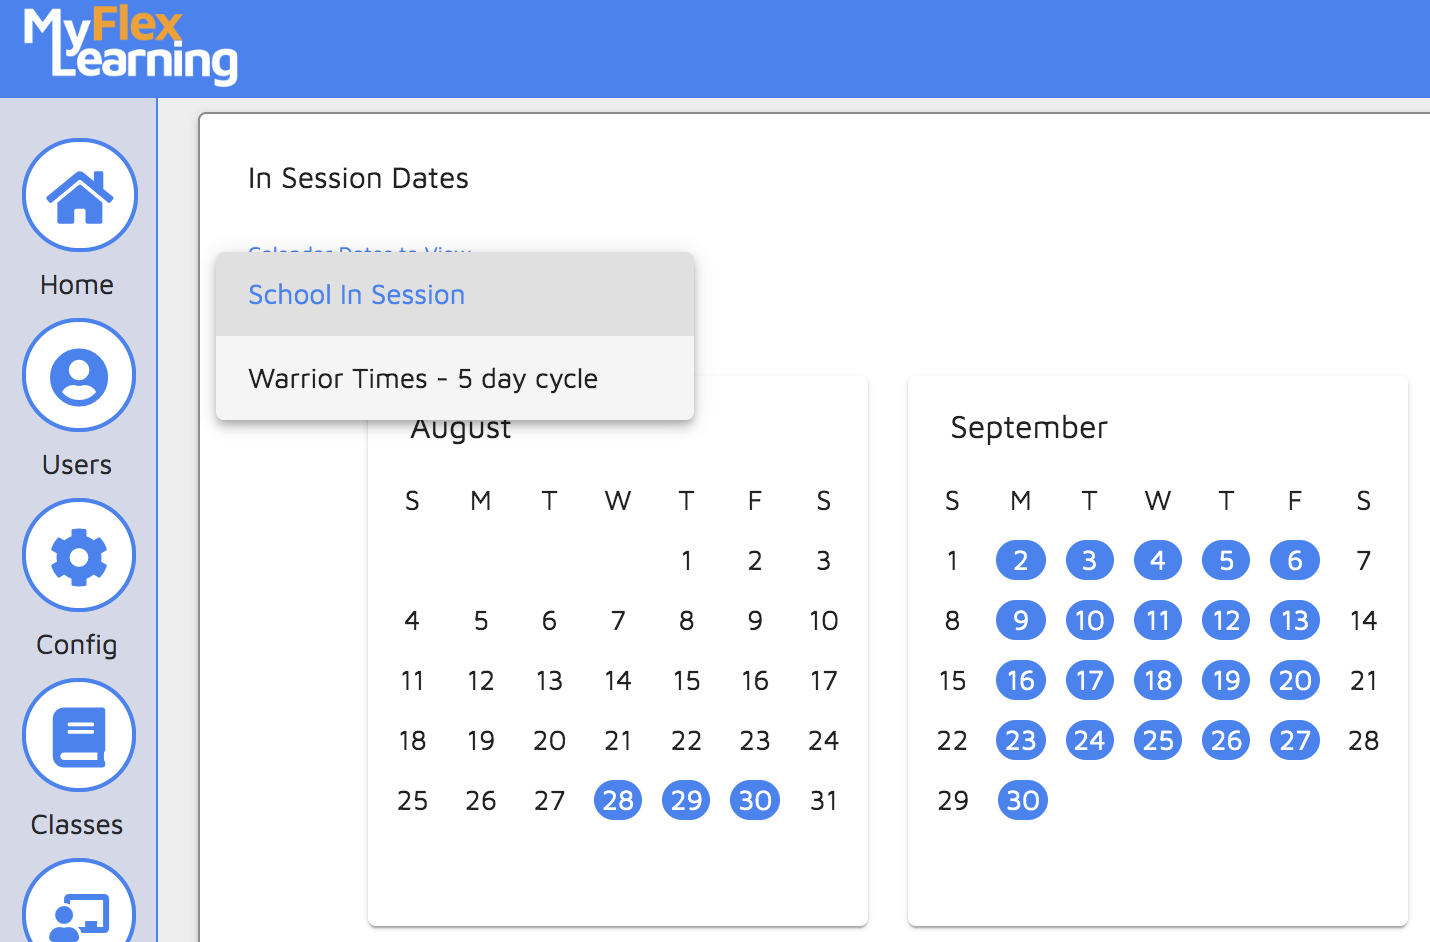The height and width of the screenshot is (942, 1430).
Task: Toggle September 2 in-session date
Action: pos(1021,561)
